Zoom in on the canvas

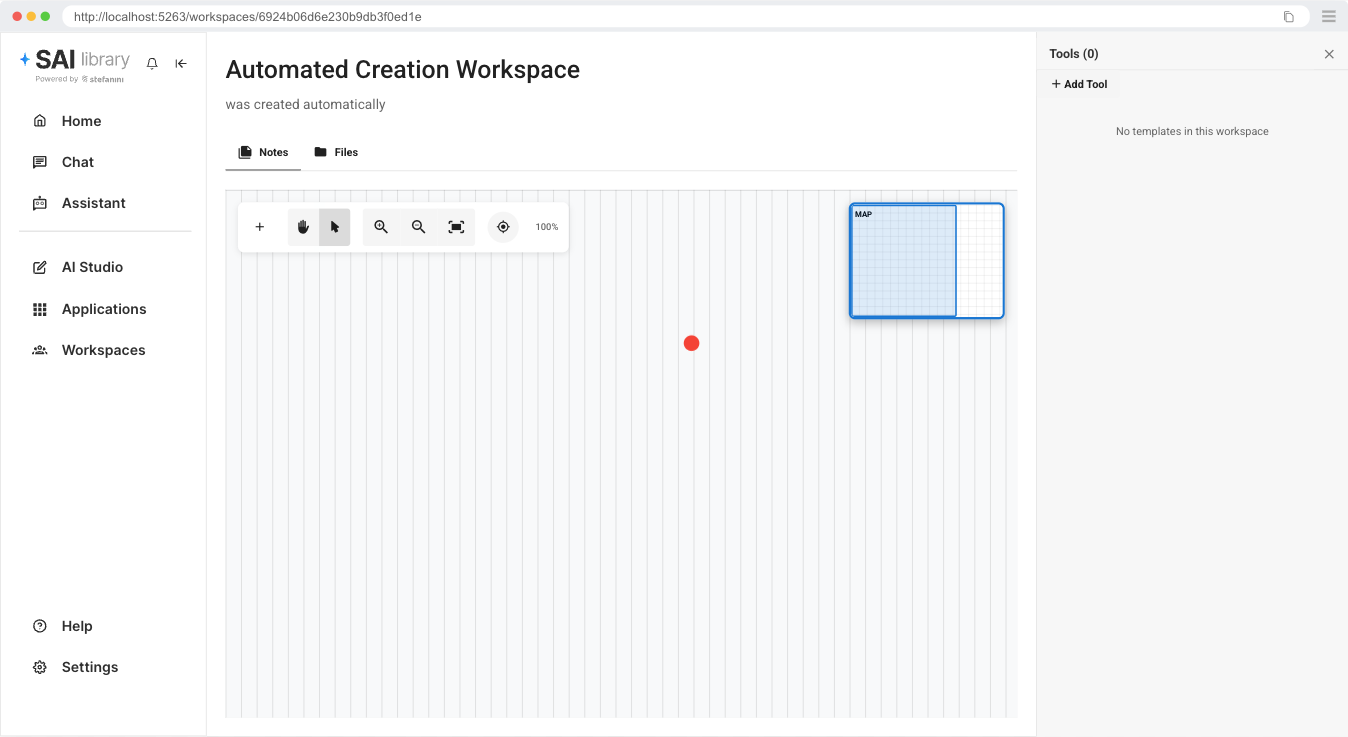pyautogui.click(x=381, y=227)
